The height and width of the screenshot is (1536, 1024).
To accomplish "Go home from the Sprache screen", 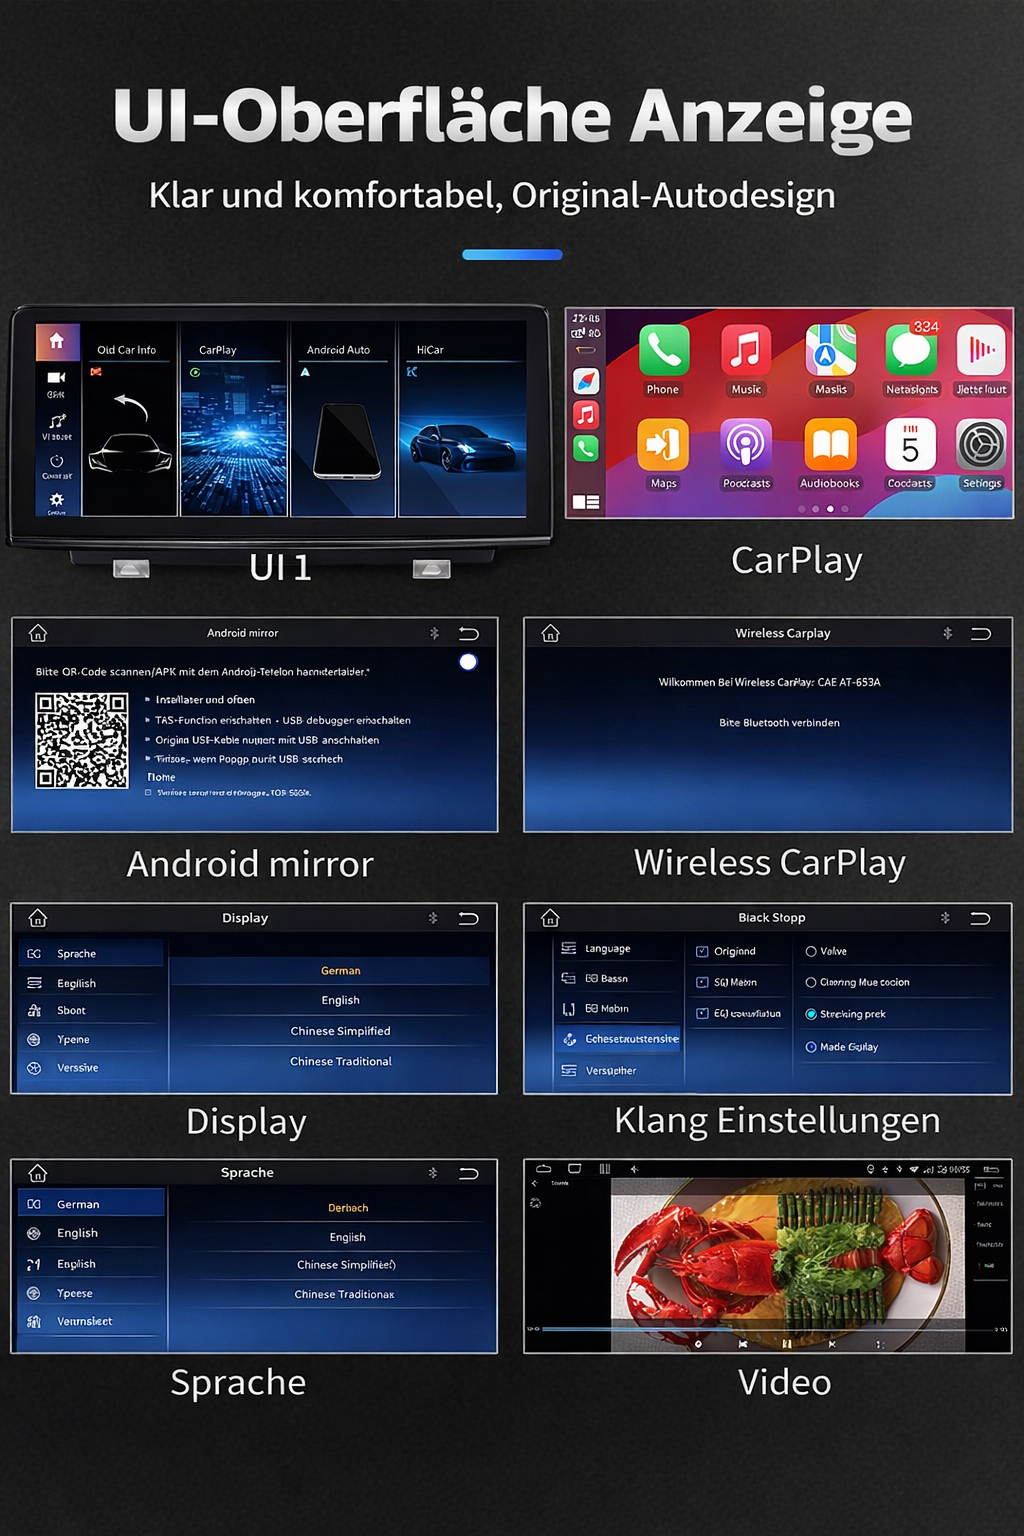I will (38, 1173).
